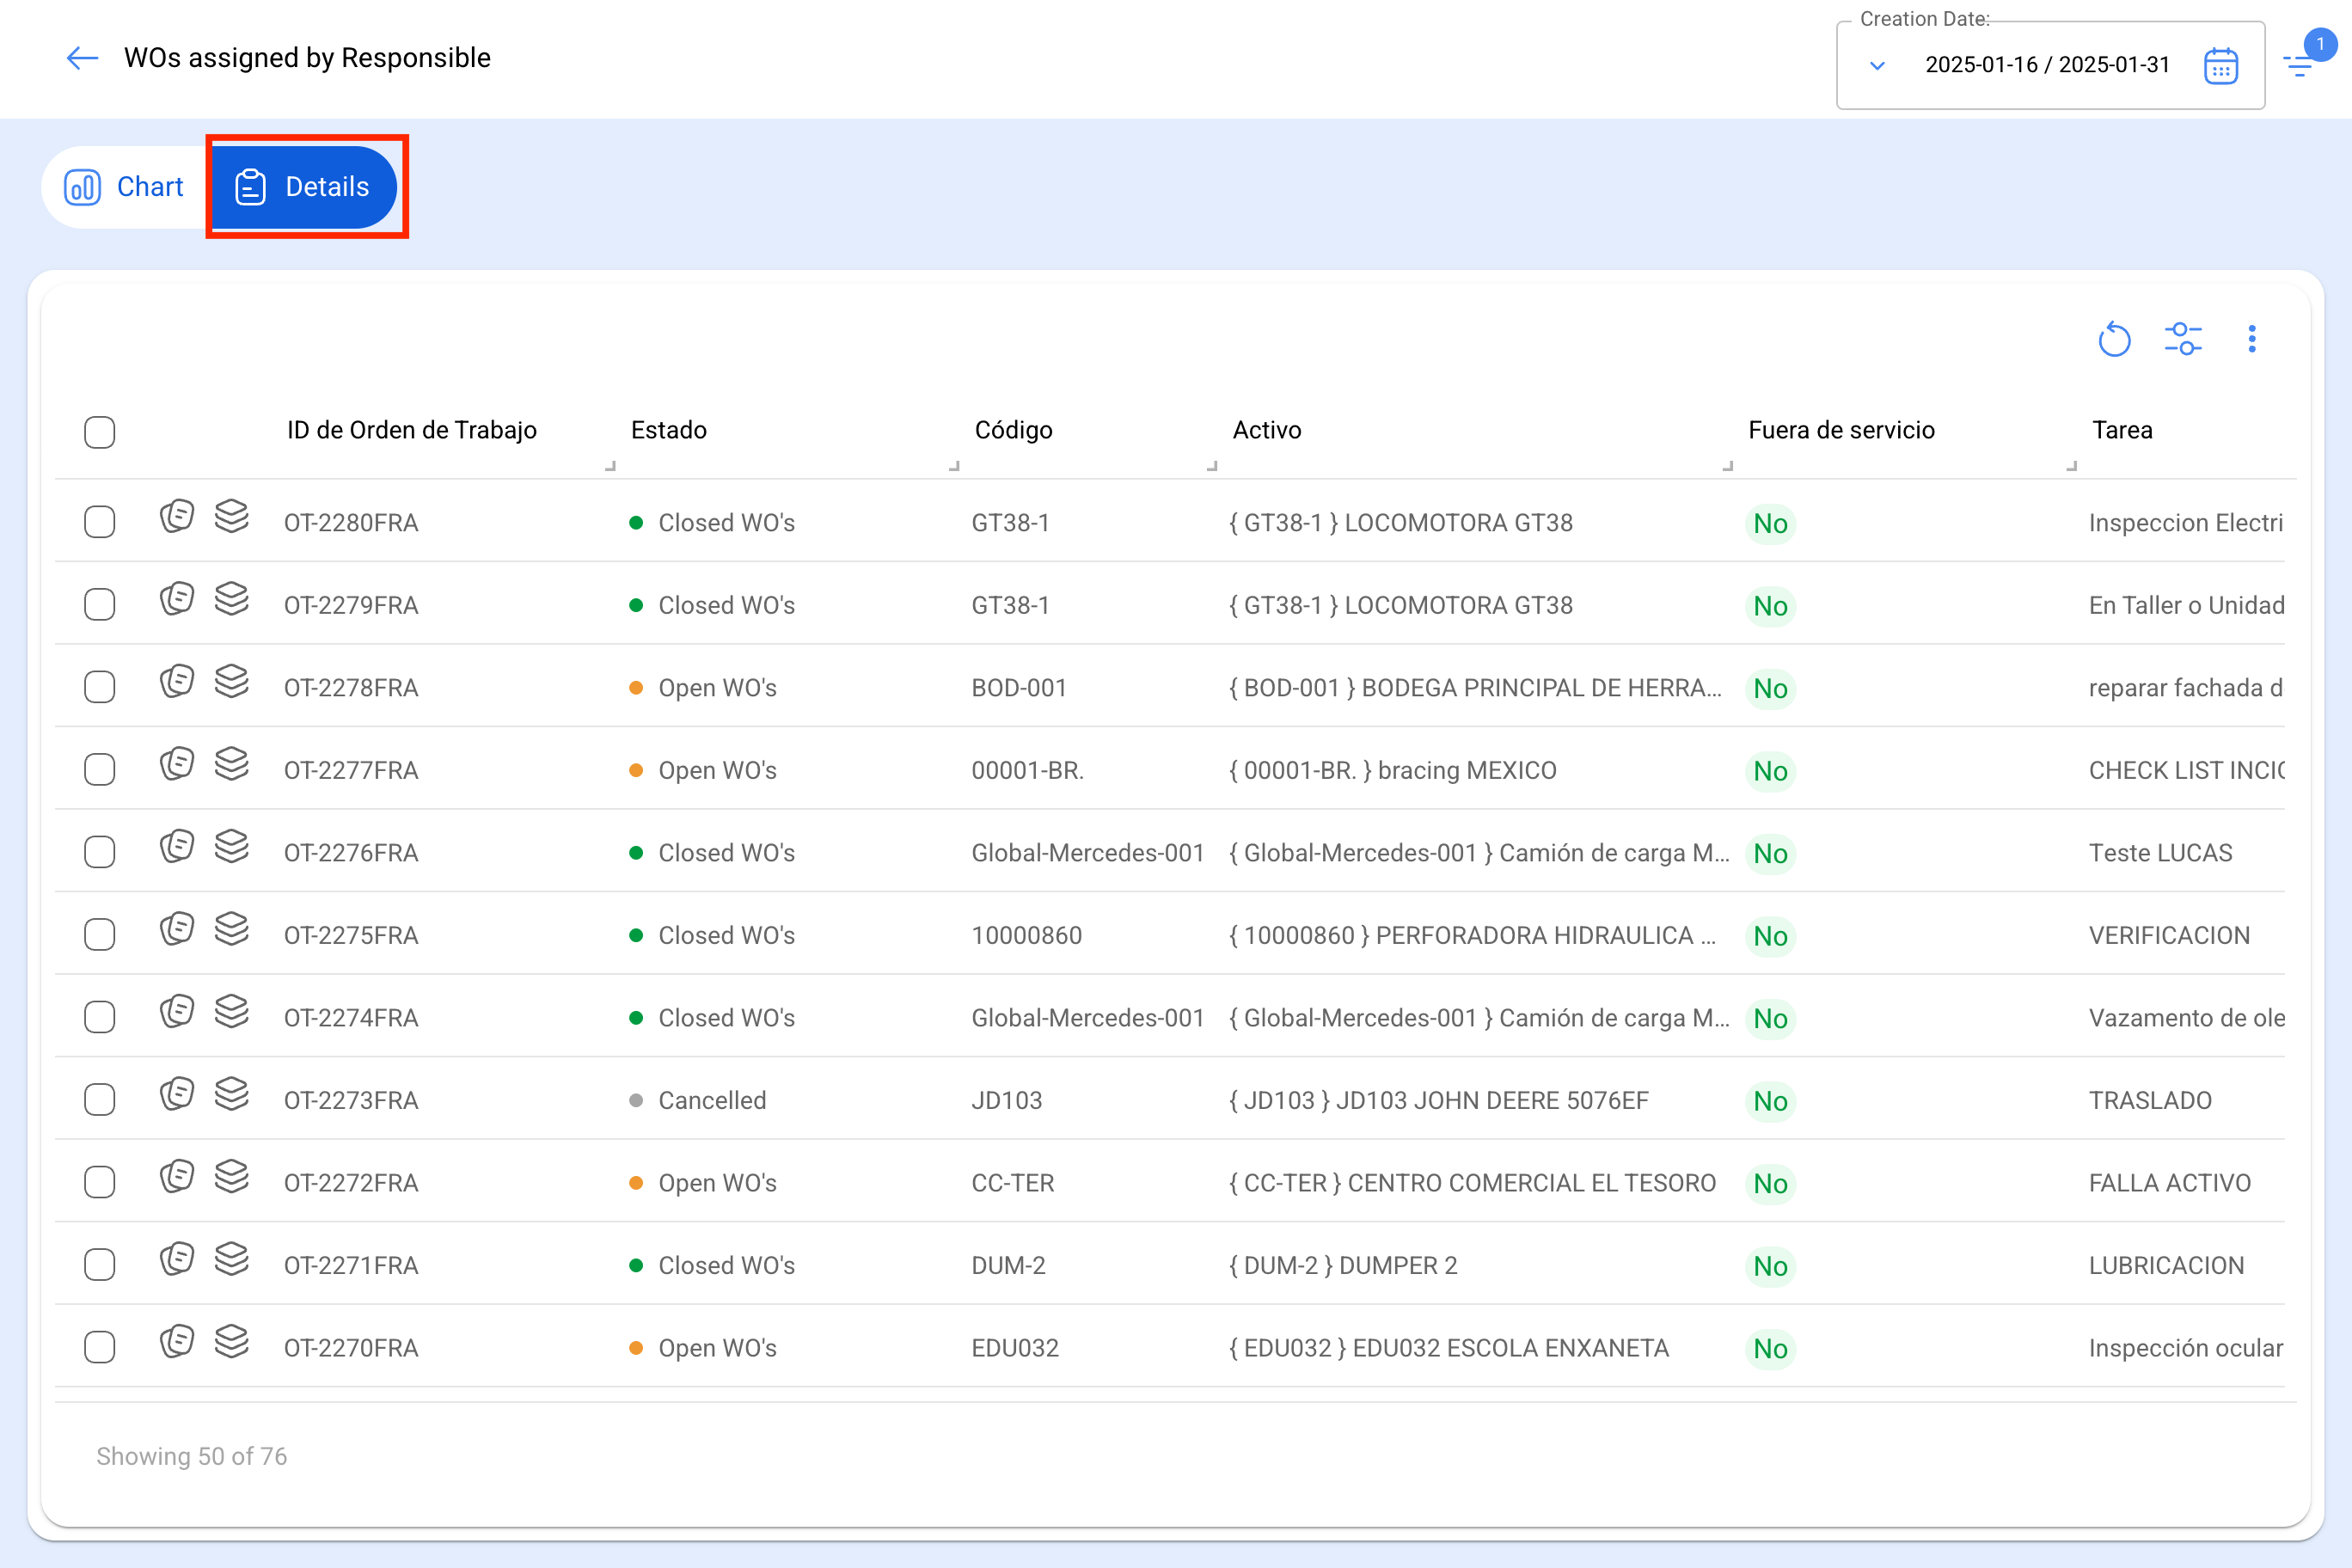
Task: Sort by Activo column header
Action: [1267, 430]
